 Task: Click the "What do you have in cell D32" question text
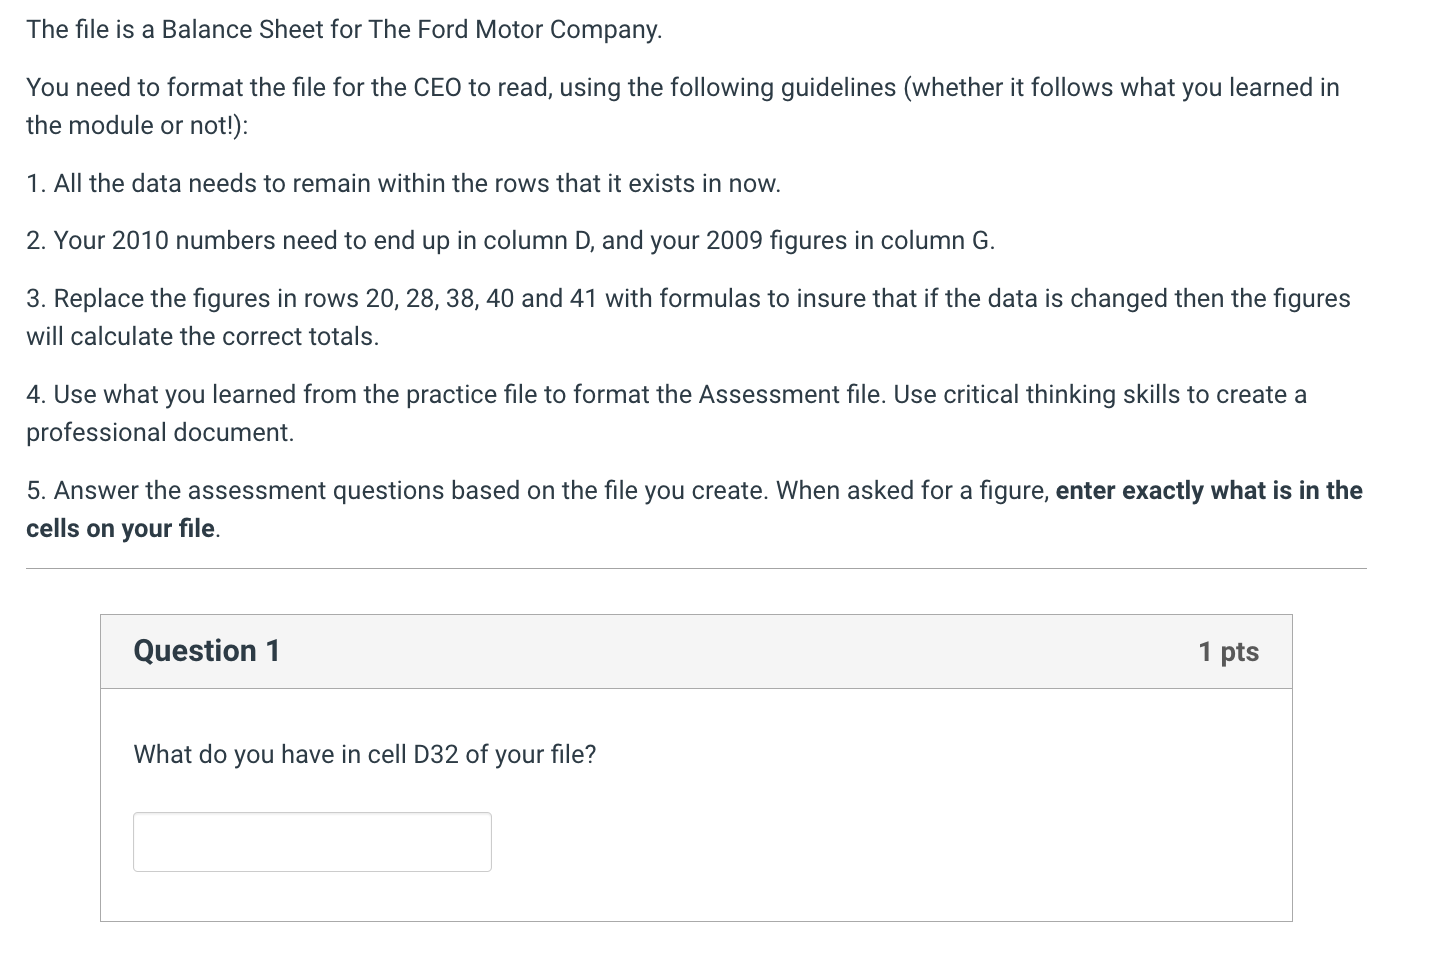pyautogui.click(x=364, y=754)
